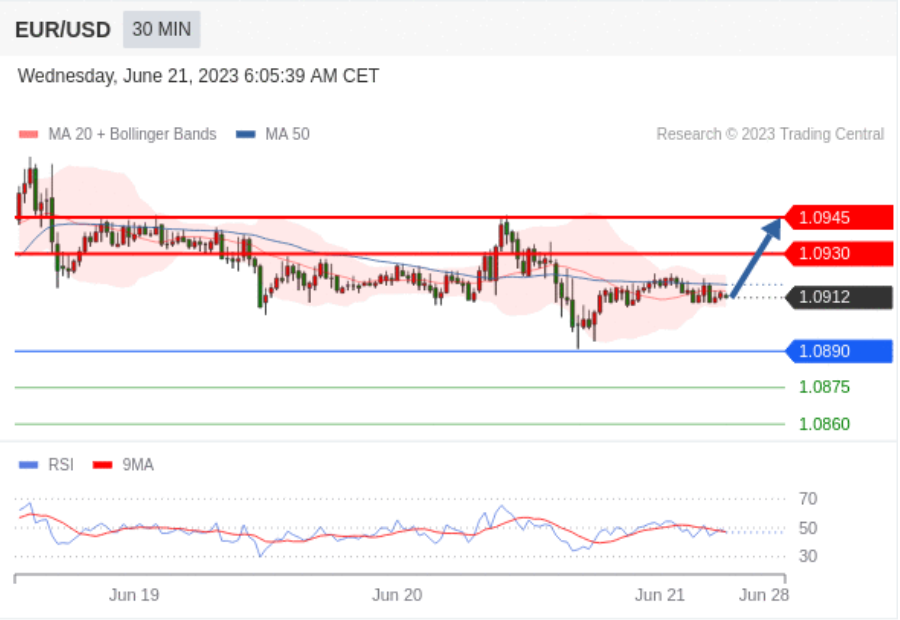Toggle the 9MA legend entry
Viewport: 900px width, 620px height.
tap(124, 465)
